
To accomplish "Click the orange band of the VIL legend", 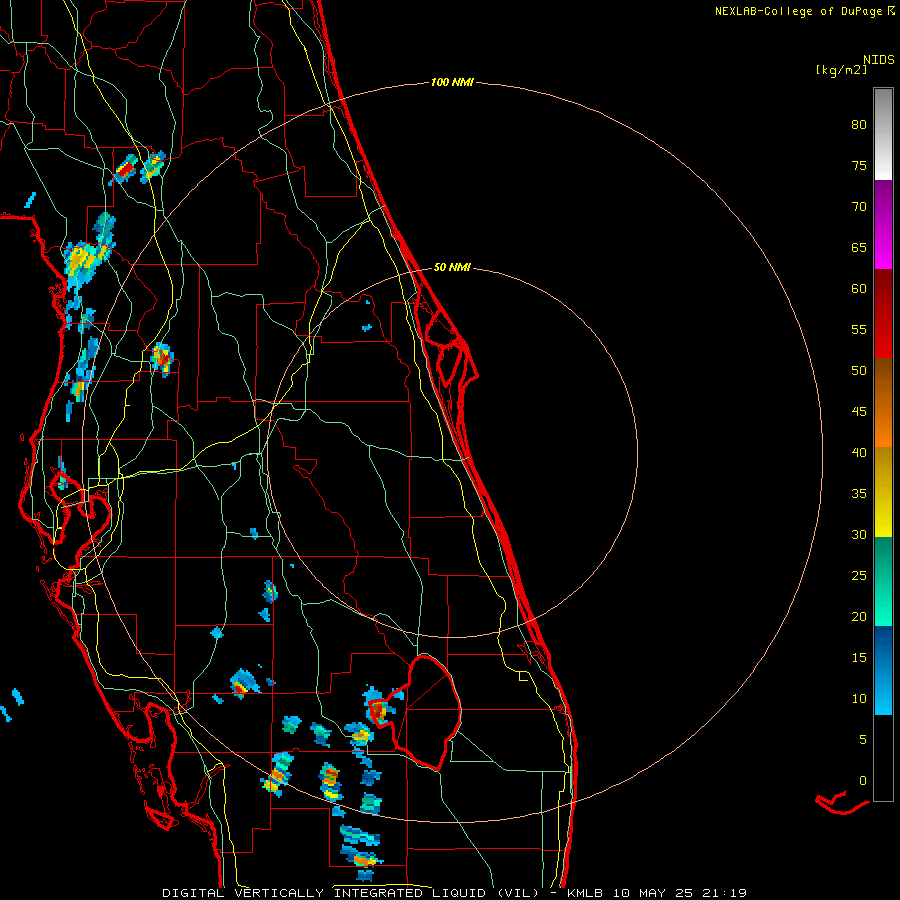I will [883, 402].
